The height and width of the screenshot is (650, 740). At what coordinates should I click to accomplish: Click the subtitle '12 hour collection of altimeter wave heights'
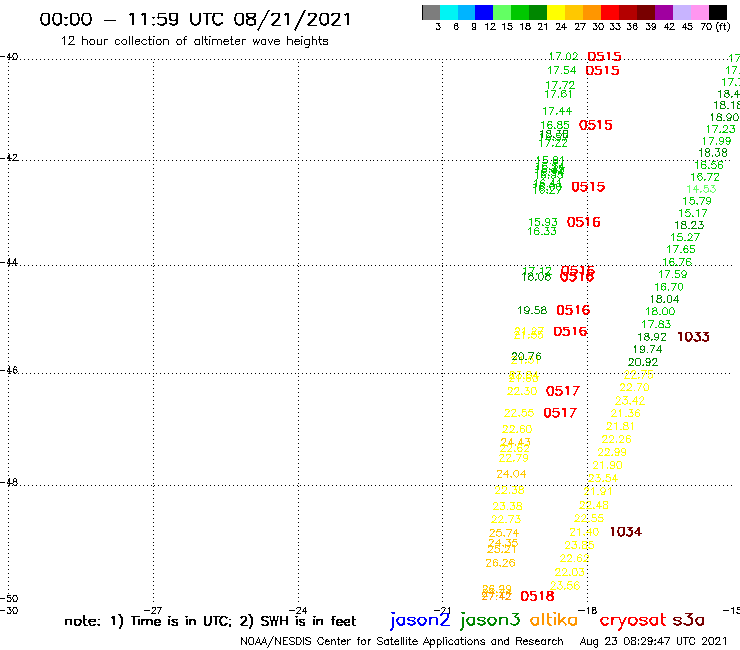[194, 41]
